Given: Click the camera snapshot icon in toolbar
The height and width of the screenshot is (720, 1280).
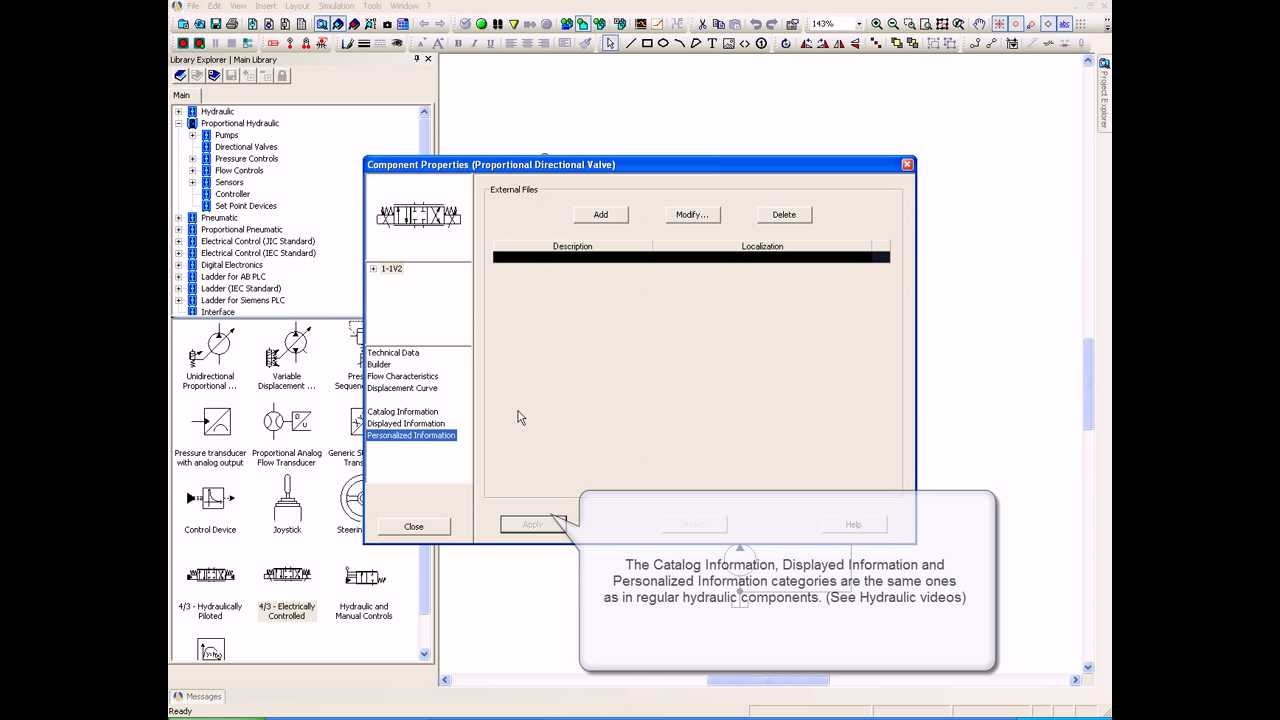Looking at the screenshot, I should click(387, 24).
